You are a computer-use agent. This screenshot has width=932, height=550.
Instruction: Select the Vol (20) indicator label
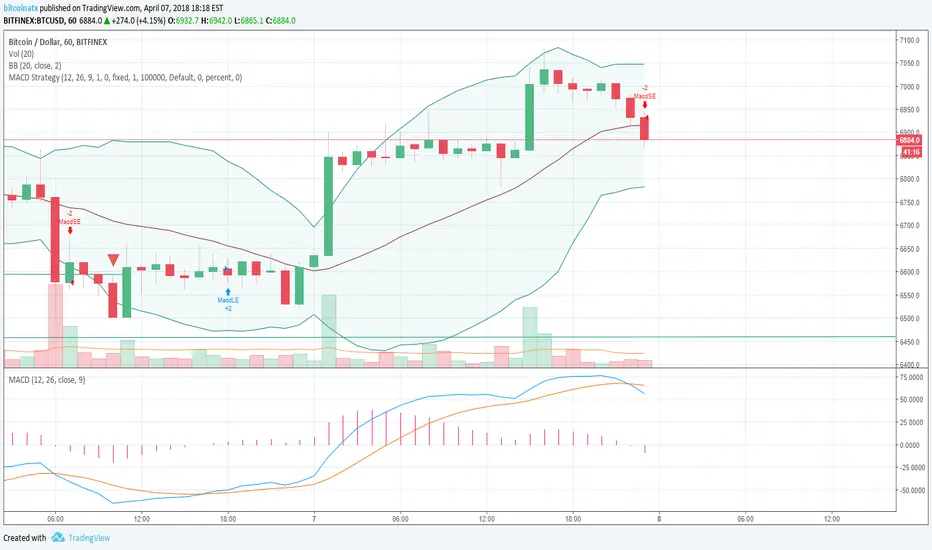pyautogui.click(x=21, y=54)
